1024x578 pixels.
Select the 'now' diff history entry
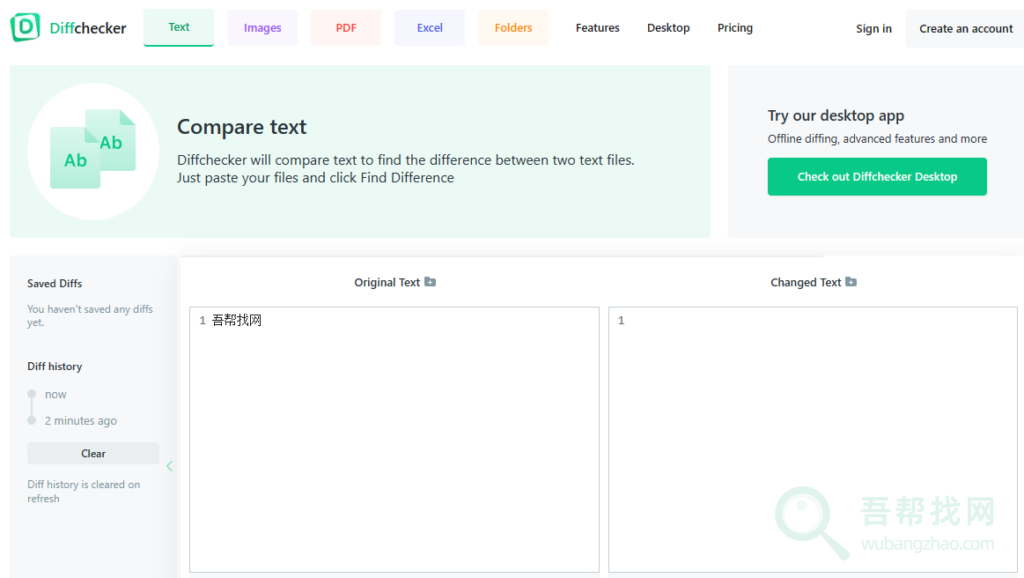(x=56, y=394)
